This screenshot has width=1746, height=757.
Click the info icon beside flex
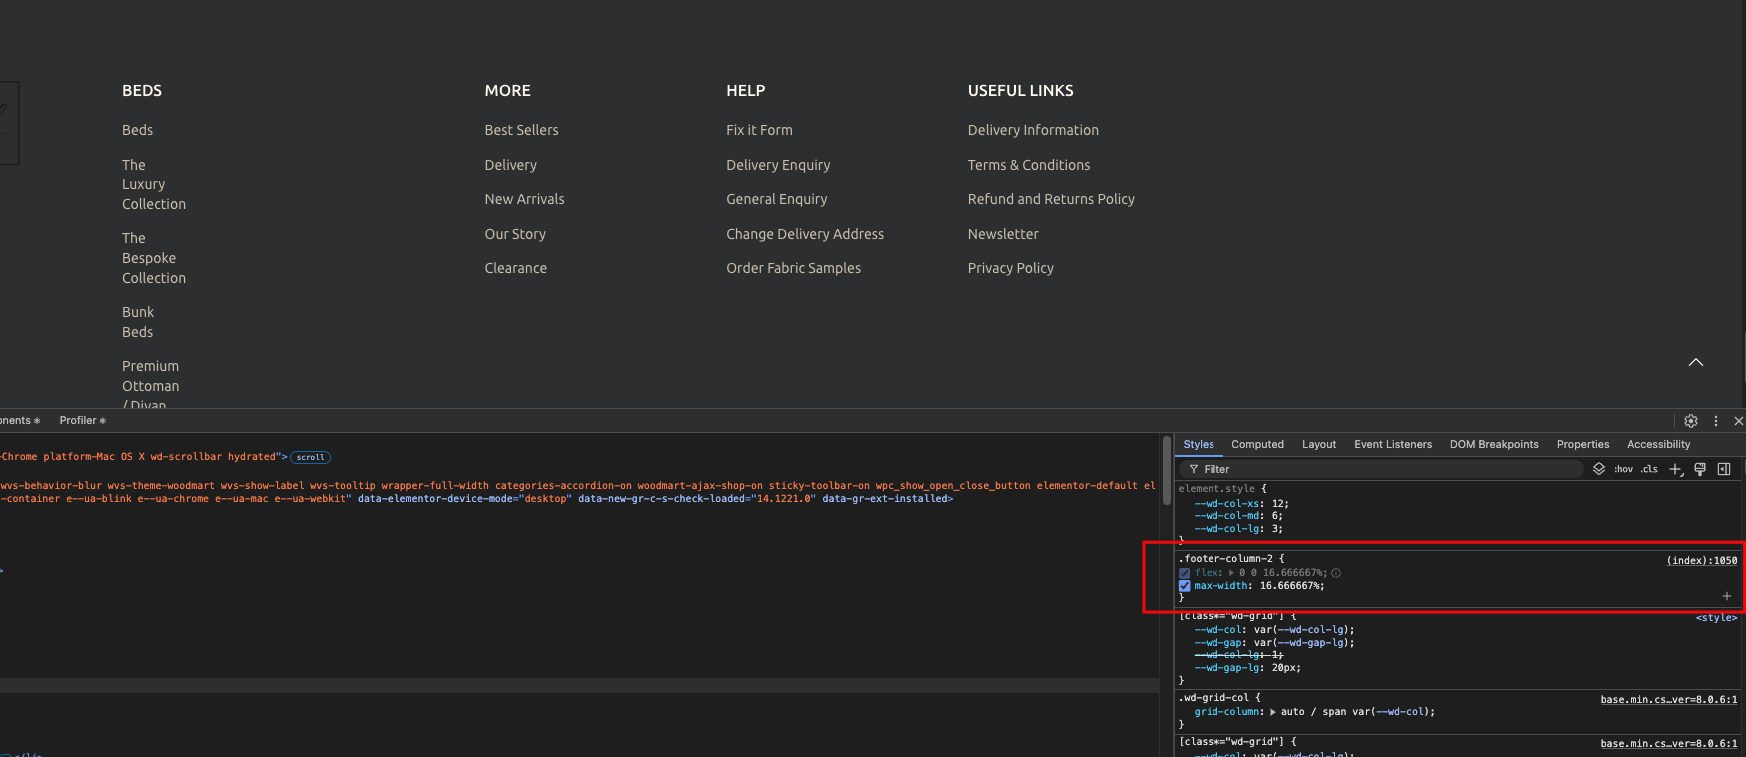coord(1336,573)
